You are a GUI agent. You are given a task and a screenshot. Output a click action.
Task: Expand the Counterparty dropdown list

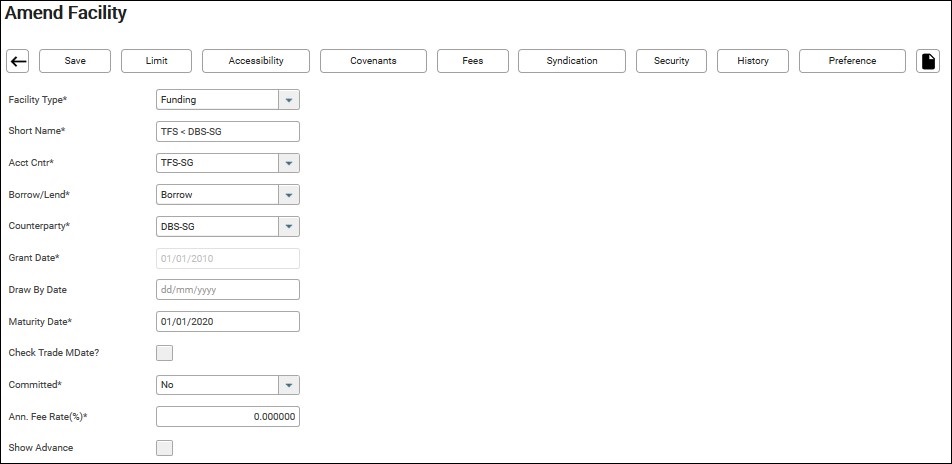pyautogui.click(x=288, y=226)
